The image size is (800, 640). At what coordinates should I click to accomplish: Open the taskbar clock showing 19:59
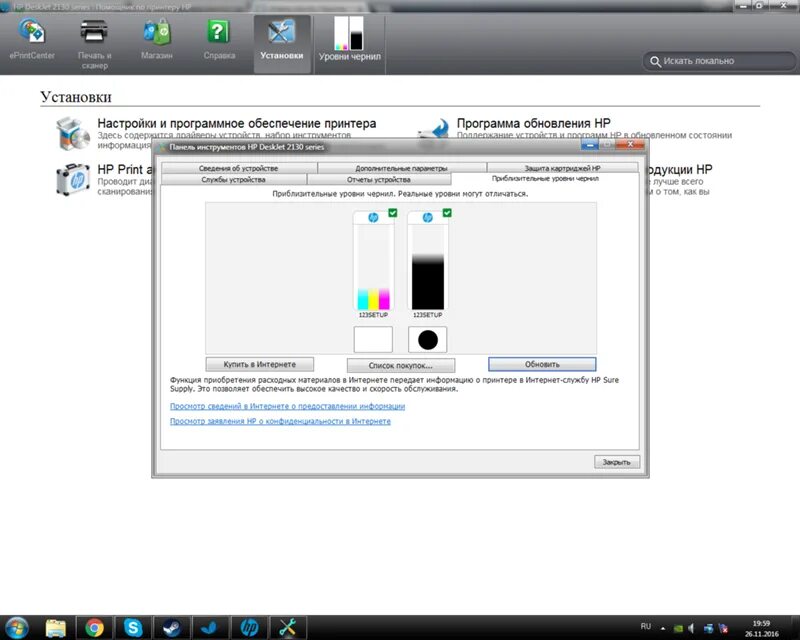(x=761, y=628)
